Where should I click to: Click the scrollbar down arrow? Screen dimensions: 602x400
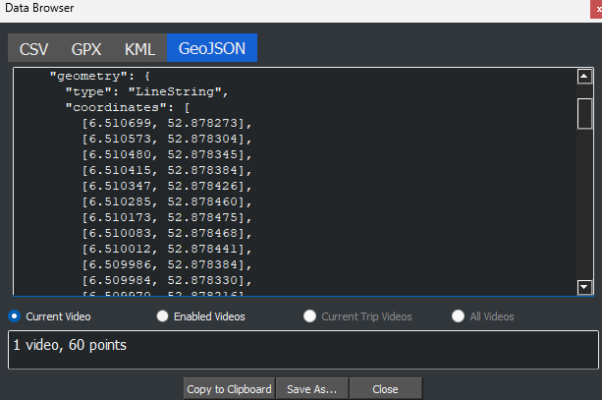coord(584,287)
